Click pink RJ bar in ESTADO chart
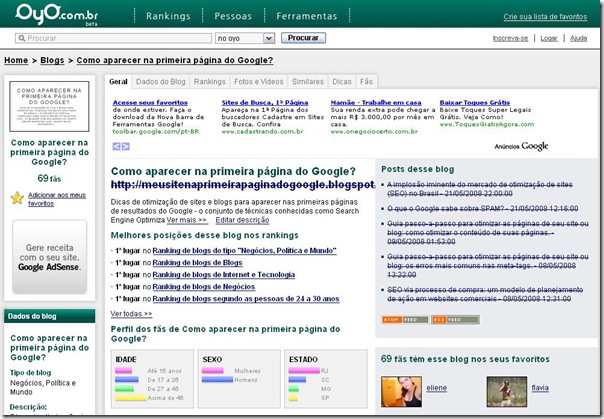 click(x=304, y=371)
